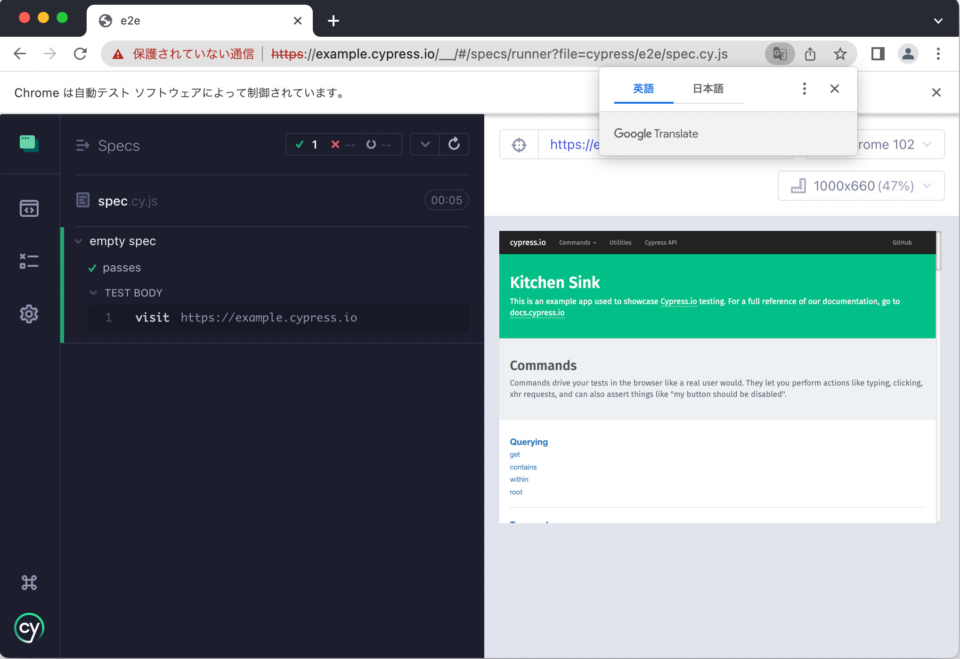Click the visit command in TEST BODY
960x659 pixels.
[152, 317]
